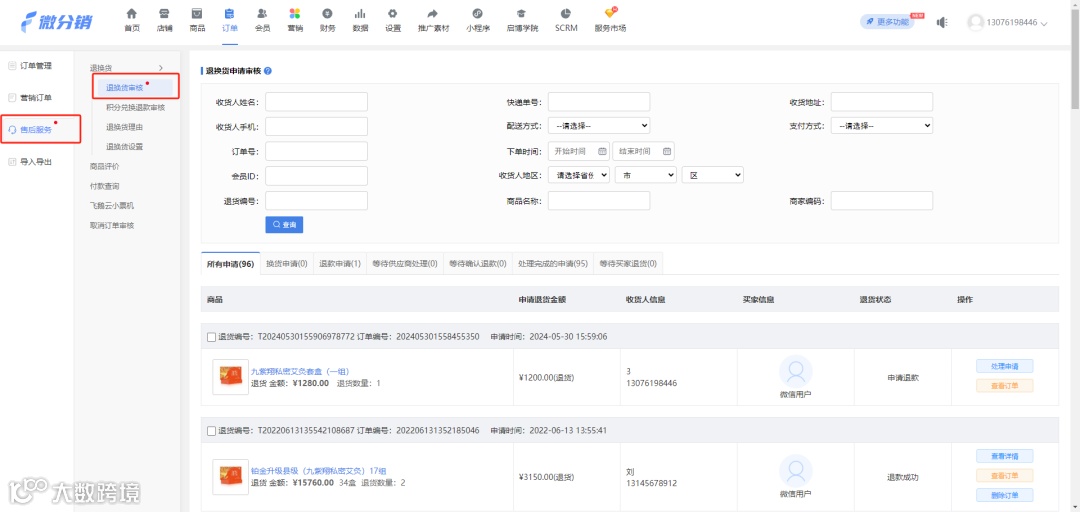Open the 区 district dropdown
The image size is (1080, 512).
(x=712, y=176)
